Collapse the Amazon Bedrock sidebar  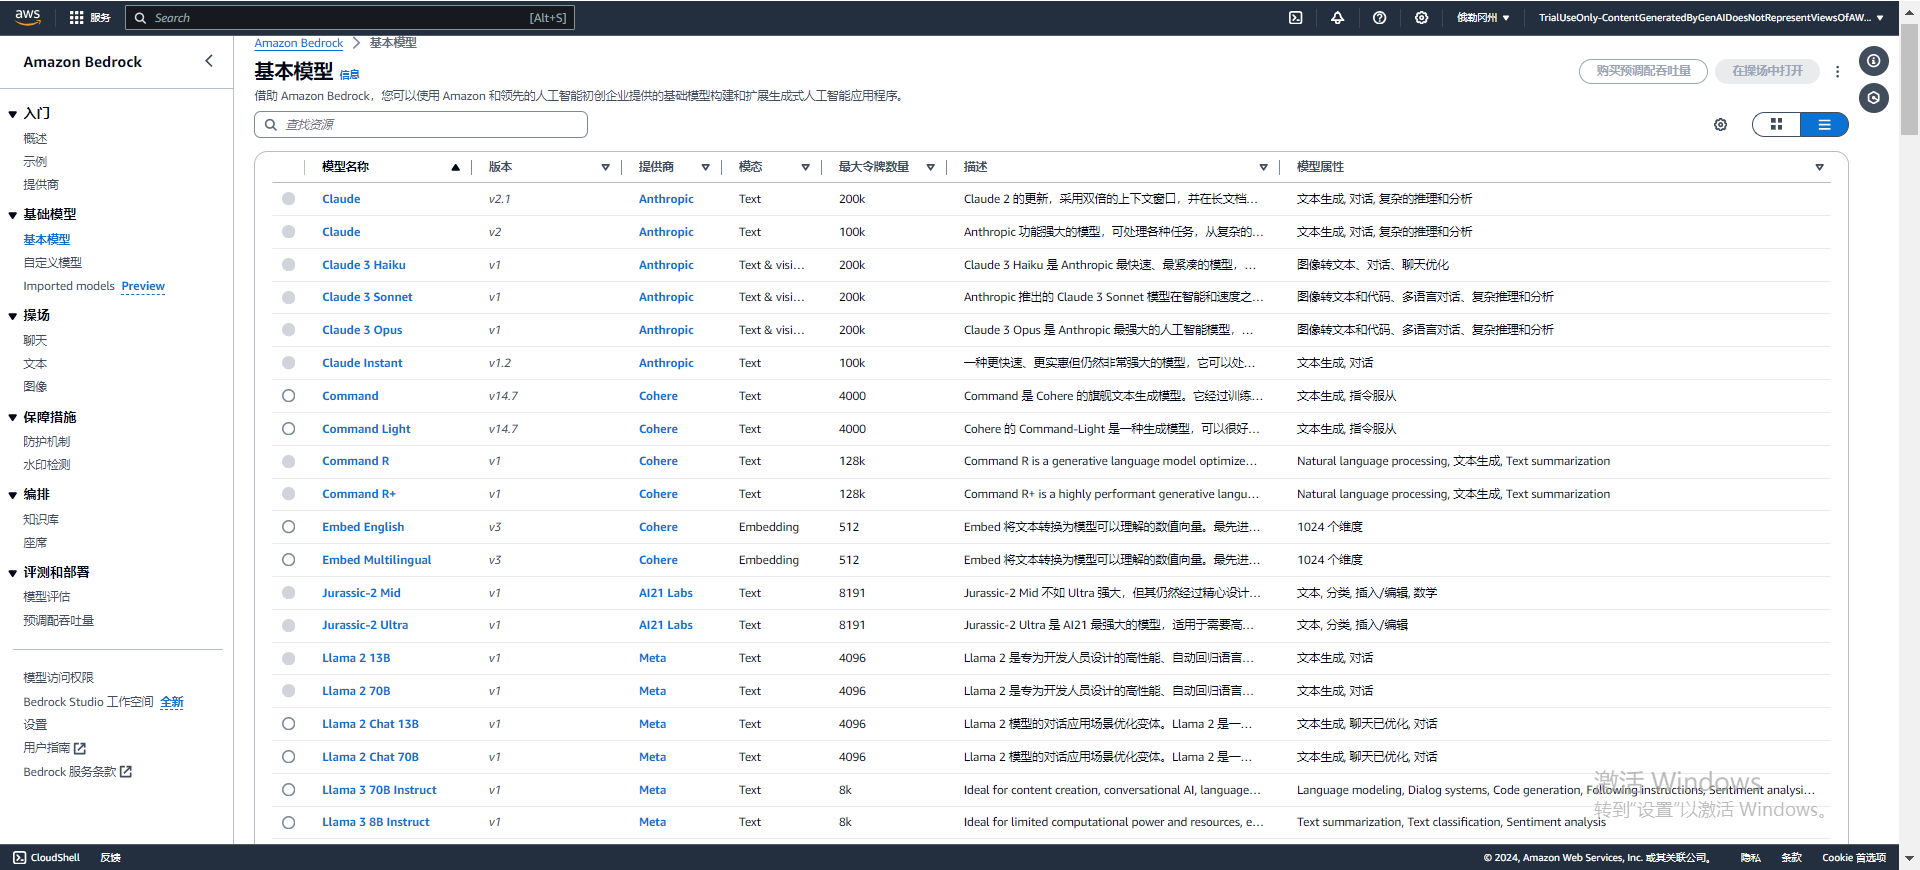(209, 61)
